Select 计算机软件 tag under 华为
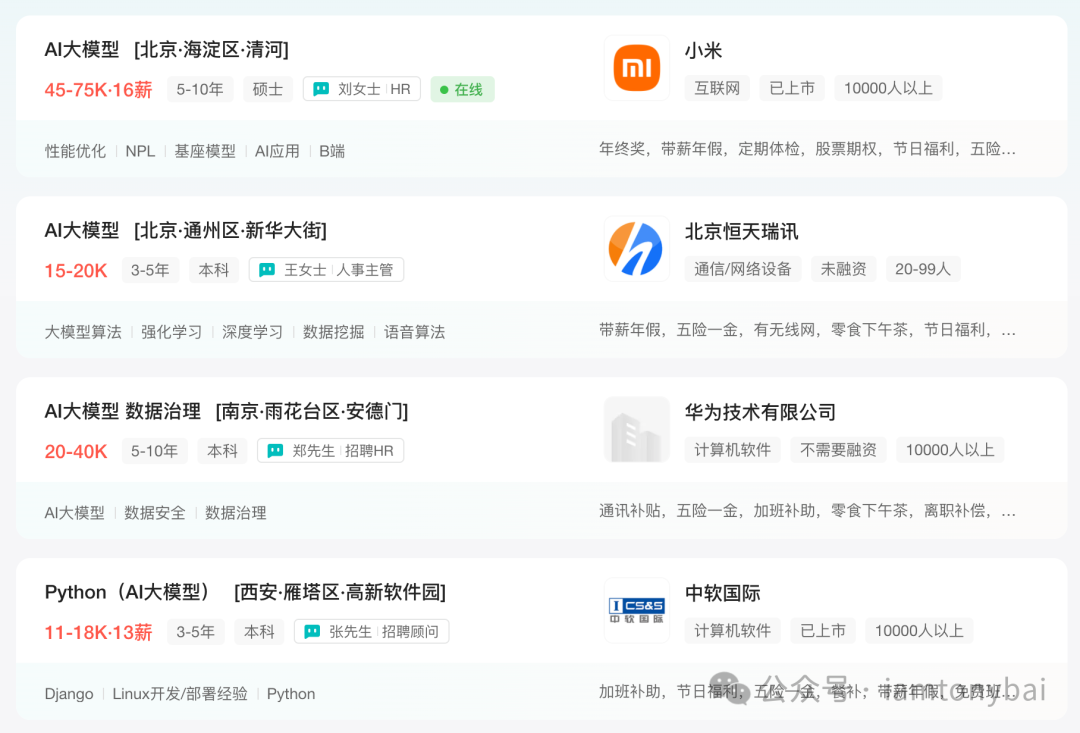The width and height of the screenshot is (1080, 733). [x=732, y=450]
